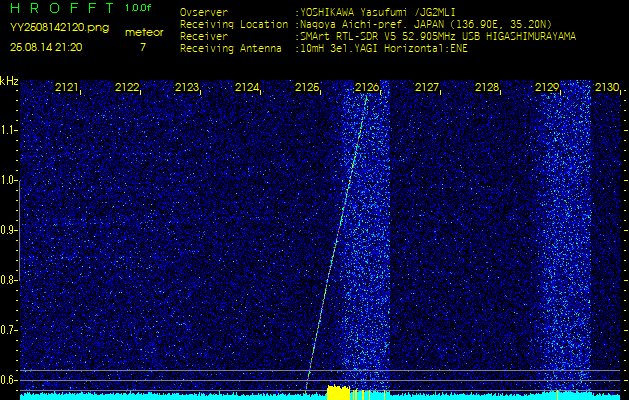Click time marker 2126
The height and width of the screenshot is (400, 629).
[x=367, y=87]
